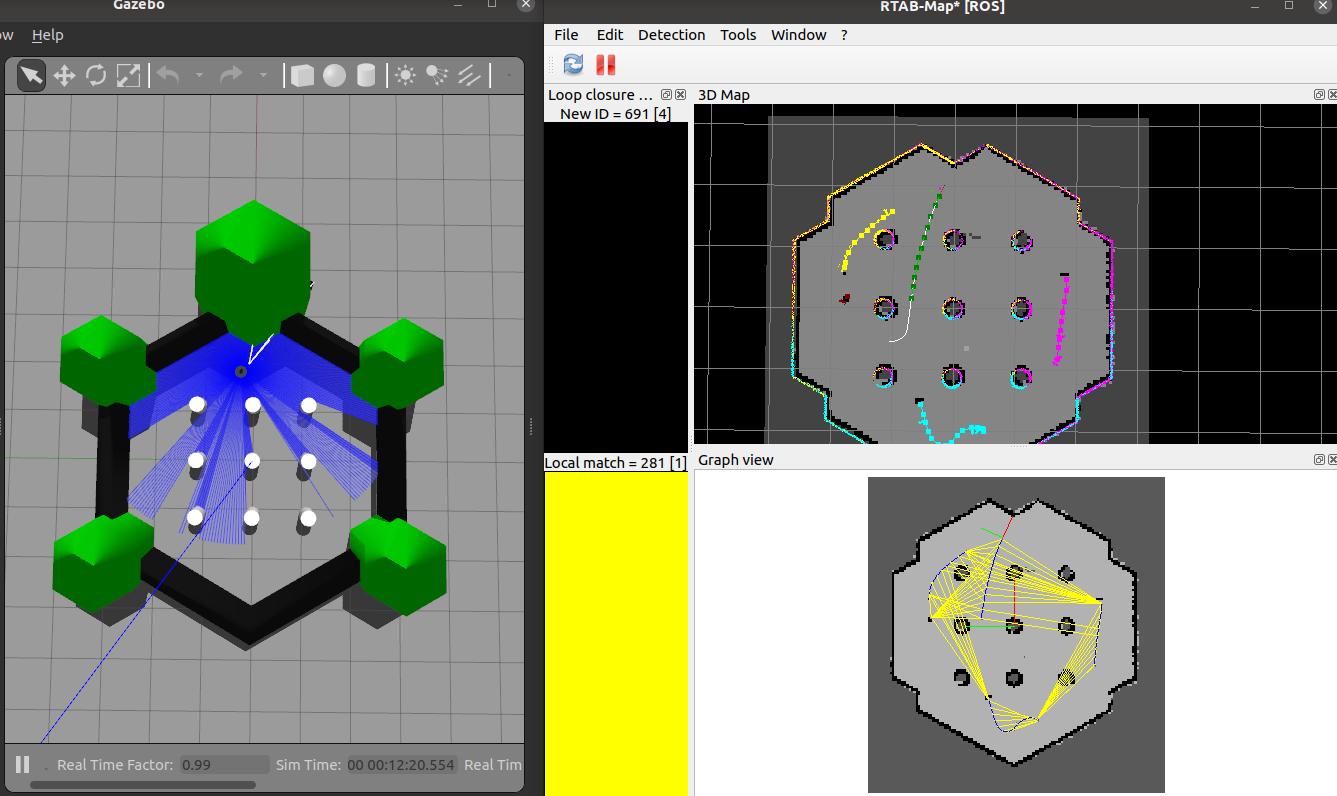Pause the Gazebo simulation
1337x796 pixels.
22,765
